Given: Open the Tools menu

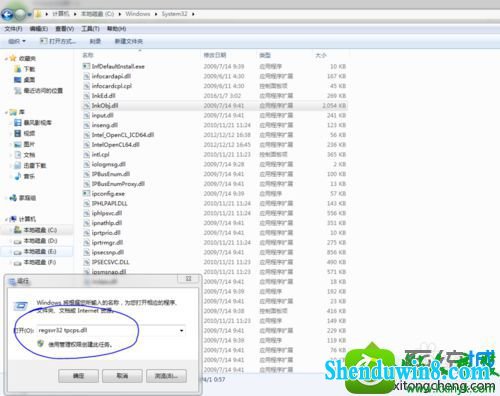Looking at the screenshot, I should coord(90,29).
